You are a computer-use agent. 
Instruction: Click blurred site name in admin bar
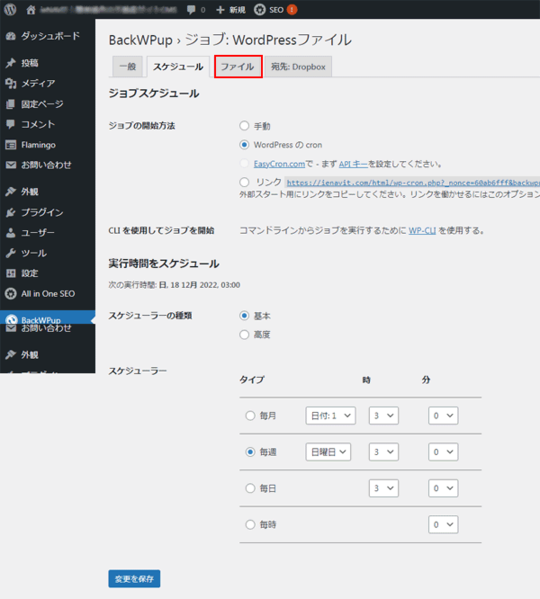(108, 10)
